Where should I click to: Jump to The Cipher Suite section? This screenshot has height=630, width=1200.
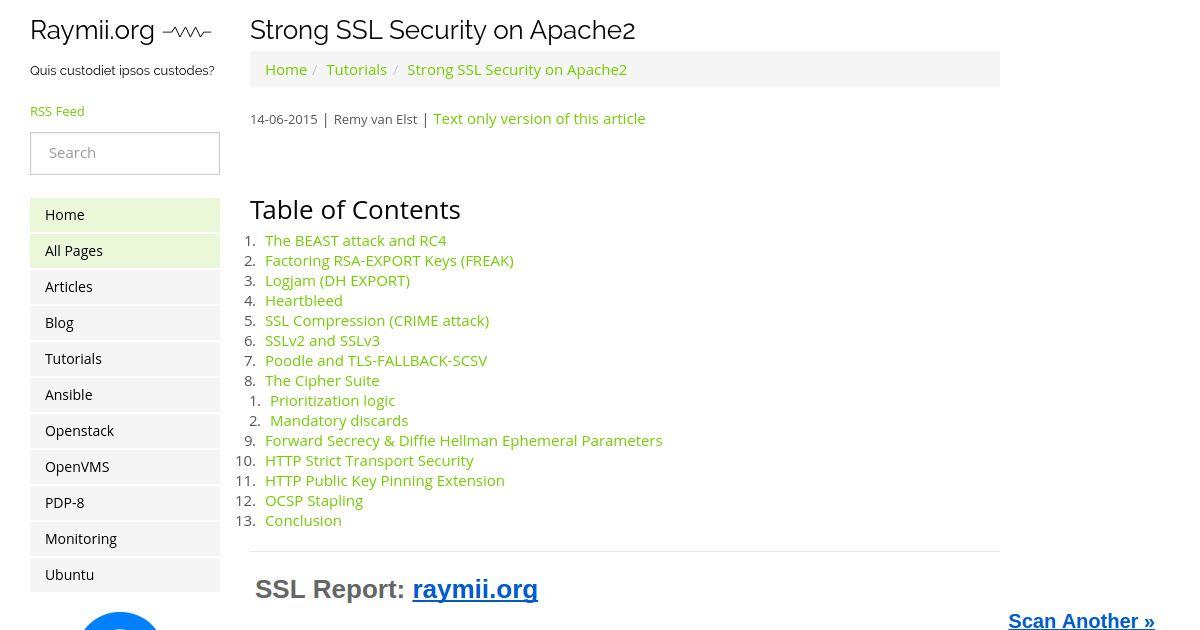(x=322, y=380)
